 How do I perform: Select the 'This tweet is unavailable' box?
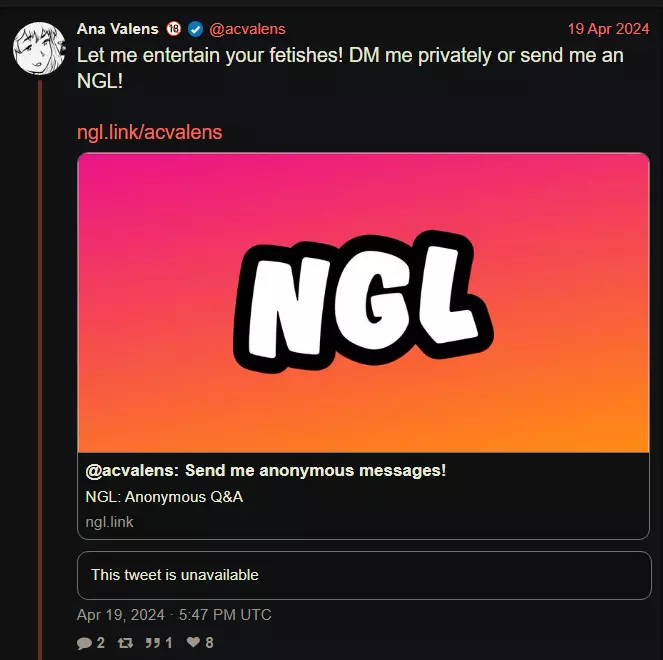[364, 575]
